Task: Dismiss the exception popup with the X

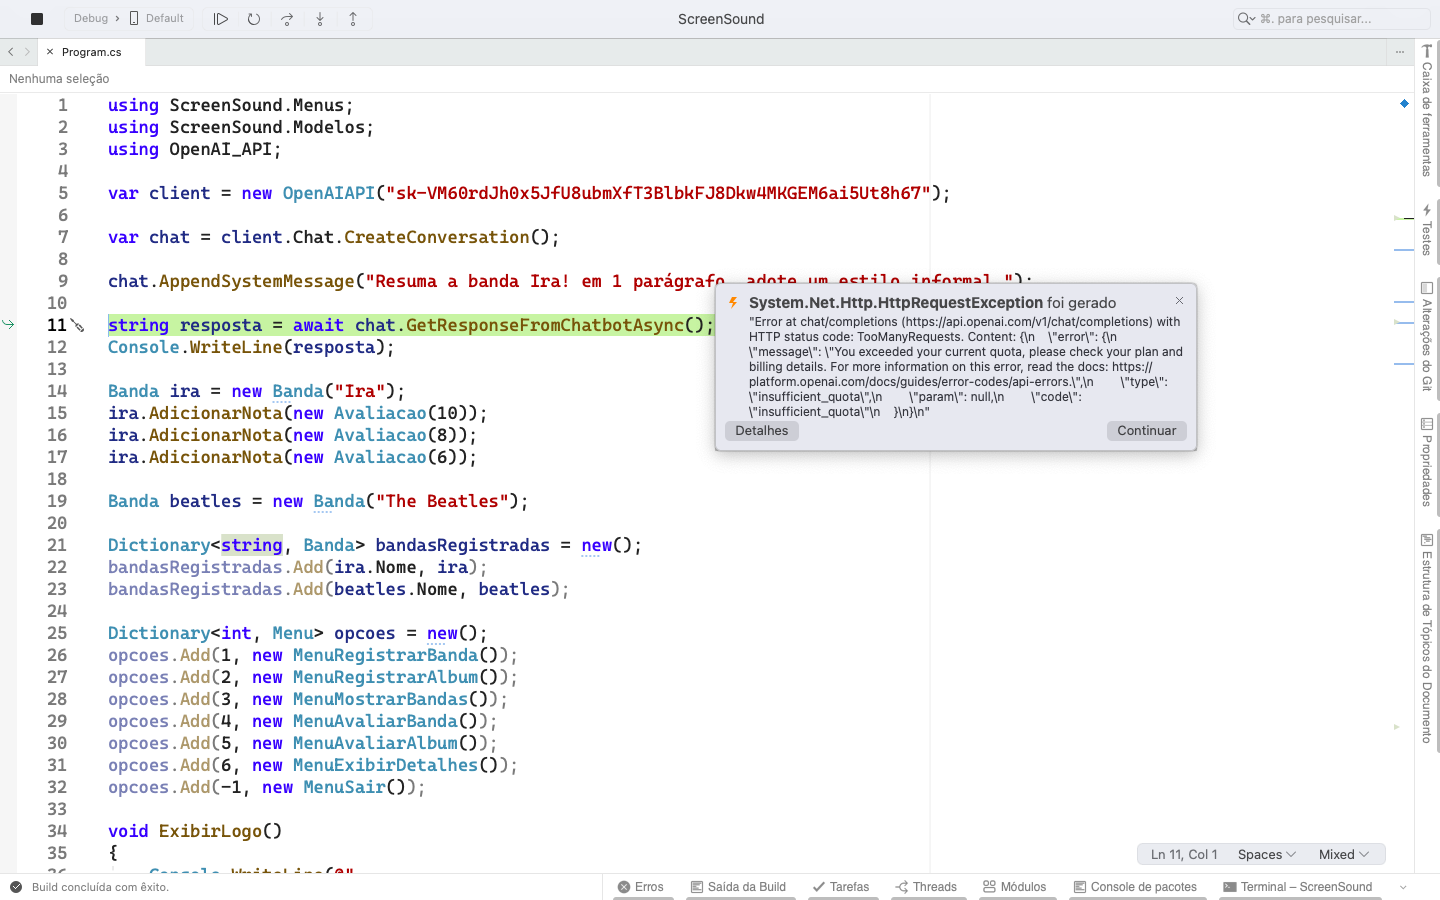Action: click(1180, 300)
